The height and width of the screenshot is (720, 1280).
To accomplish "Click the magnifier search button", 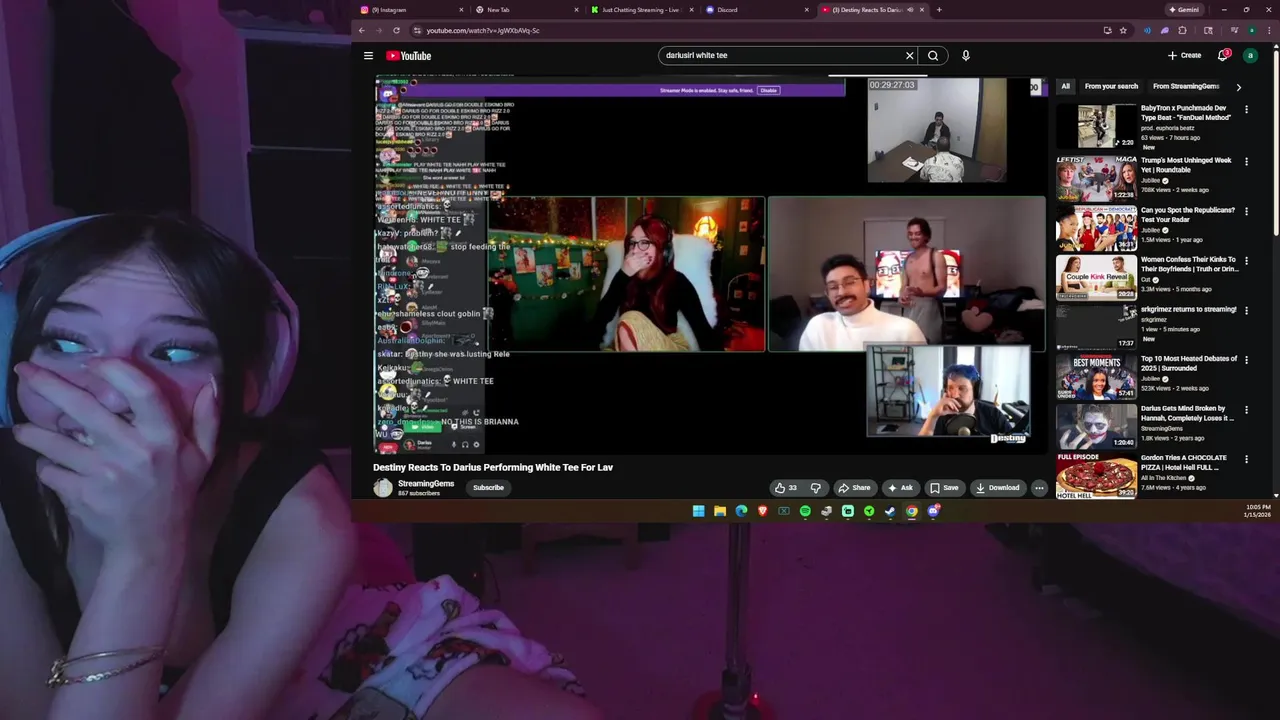I will 933,56.
